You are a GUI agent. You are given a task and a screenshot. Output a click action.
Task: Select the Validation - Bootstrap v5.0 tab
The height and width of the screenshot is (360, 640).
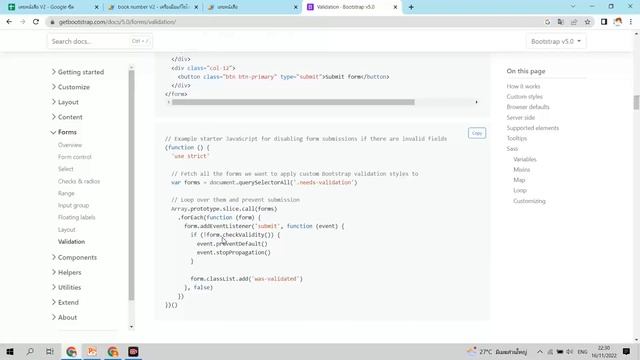pyautogui.click(x=351, y=7)
